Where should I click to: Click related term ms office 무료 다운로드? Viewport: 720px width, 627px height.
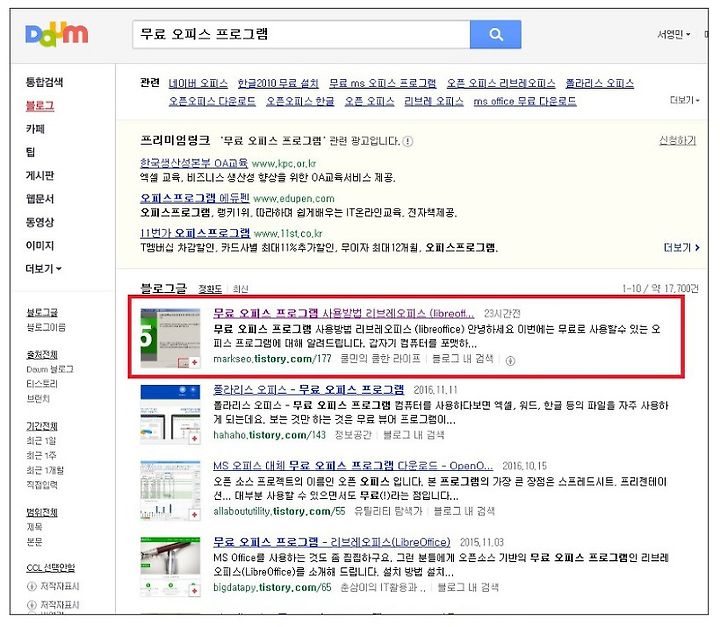pyautogui.click(x=525, y=101)
